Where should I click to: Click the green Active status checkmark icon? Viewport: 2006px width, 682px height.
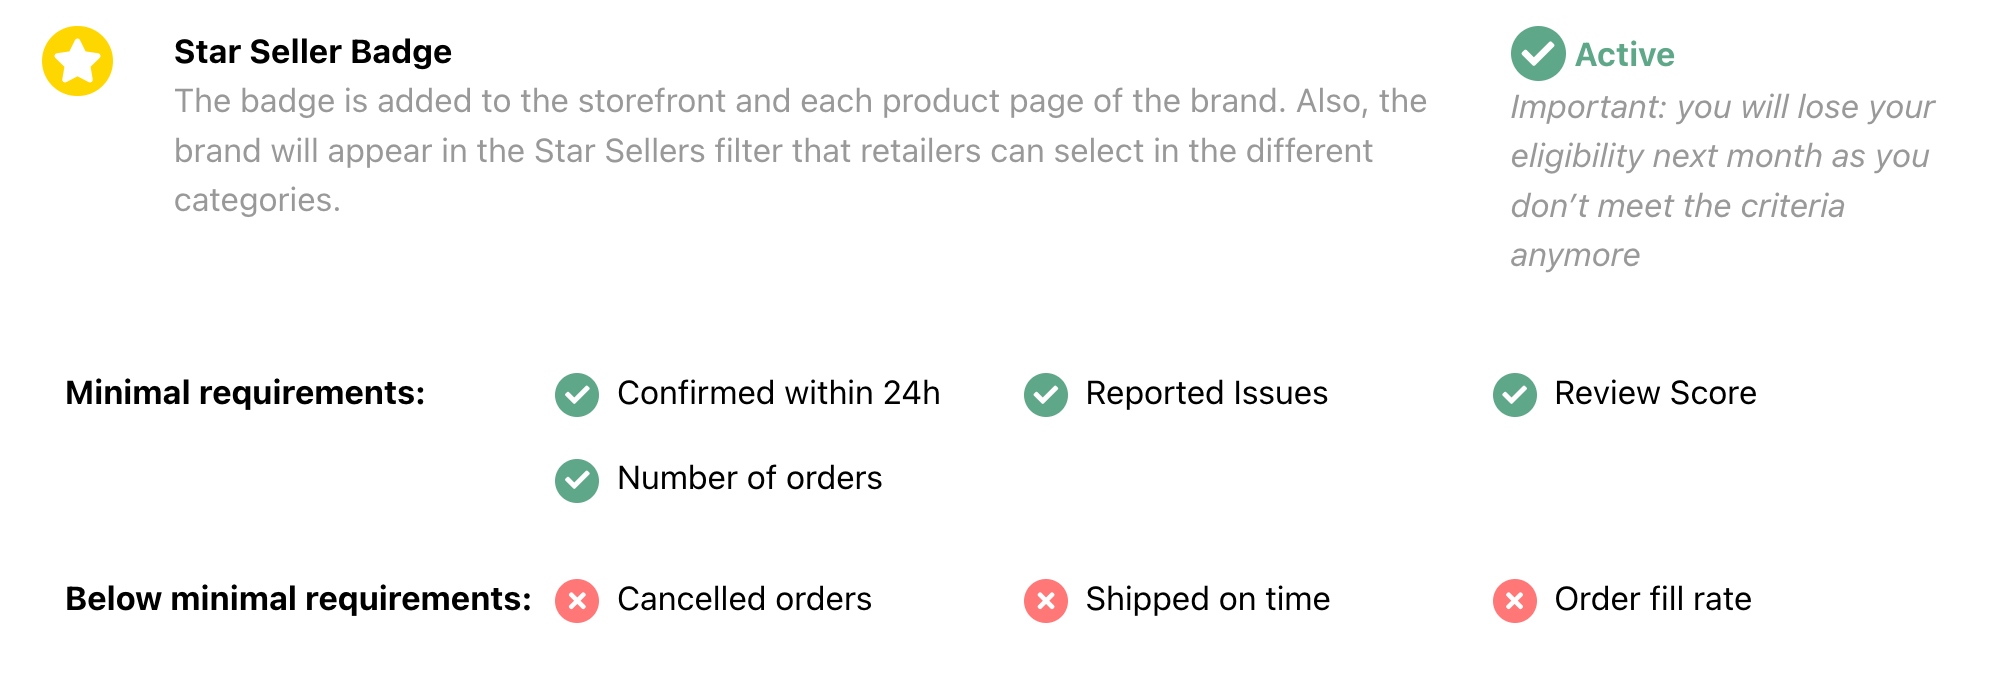[x=1538, y=54]
